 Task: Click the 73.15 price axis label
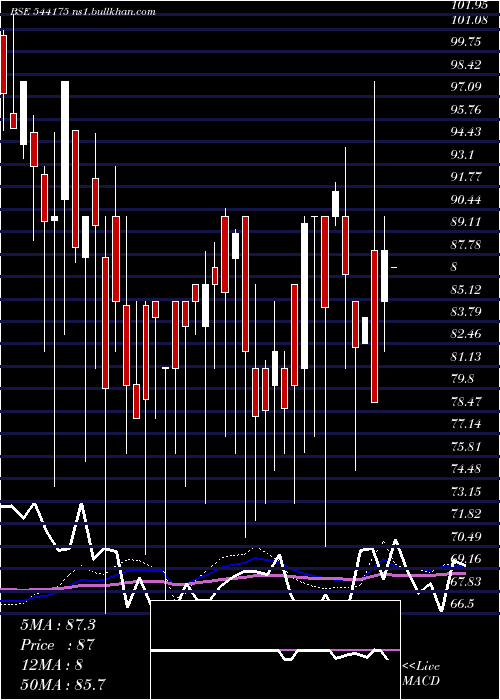click(467, 492)
